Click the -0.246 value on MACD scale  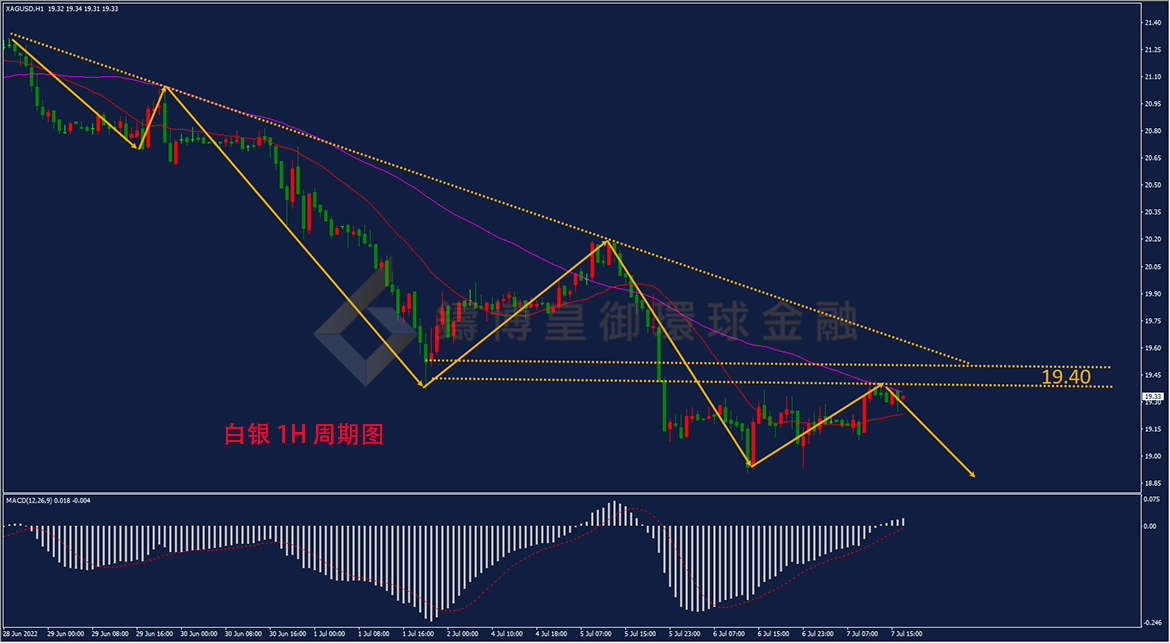[1154, 622]
